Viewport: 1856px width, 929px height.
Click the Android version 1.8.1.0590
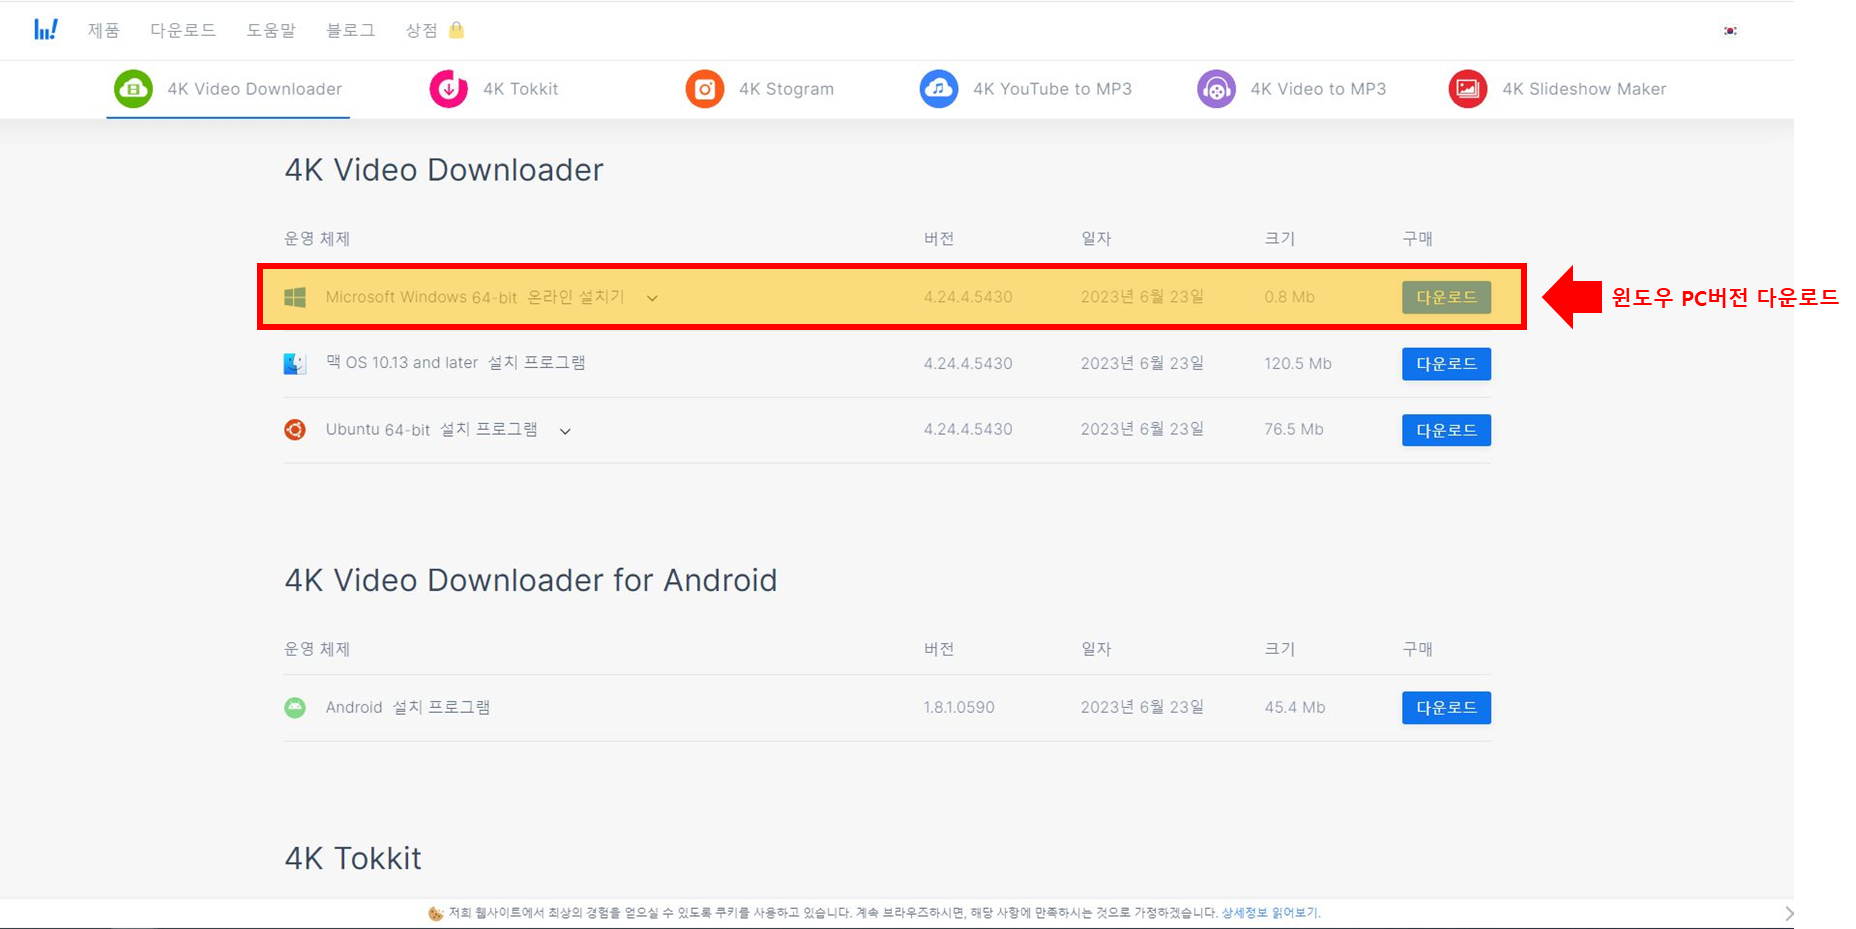click(x=959, y=708)
